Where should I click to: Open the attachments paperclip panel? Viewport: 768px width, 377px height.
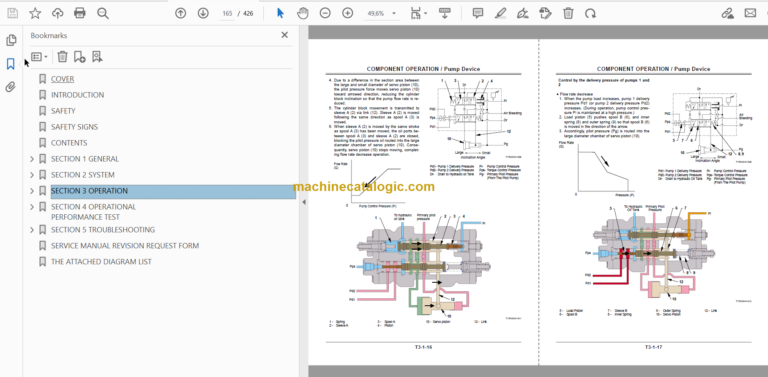pos(10,87)
